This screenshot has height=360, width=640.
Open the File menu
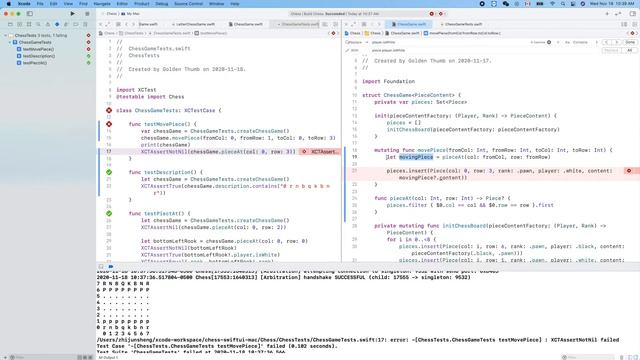point(40,4)
